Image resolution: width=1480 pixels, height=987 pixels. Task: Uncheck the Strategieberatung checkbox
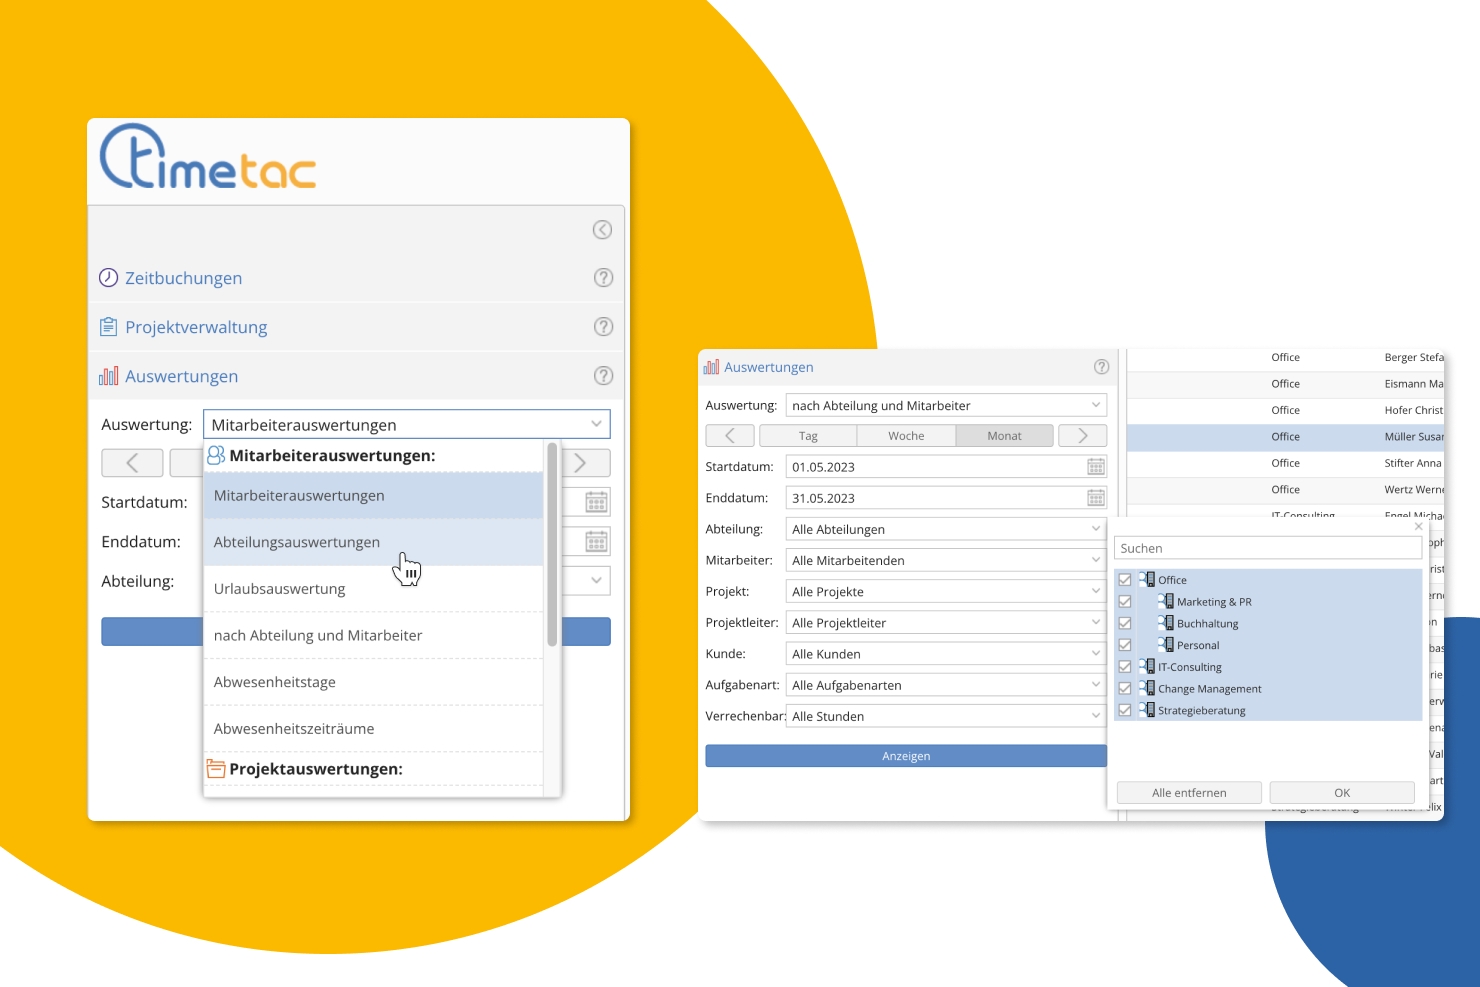[x=1125, y=711]
